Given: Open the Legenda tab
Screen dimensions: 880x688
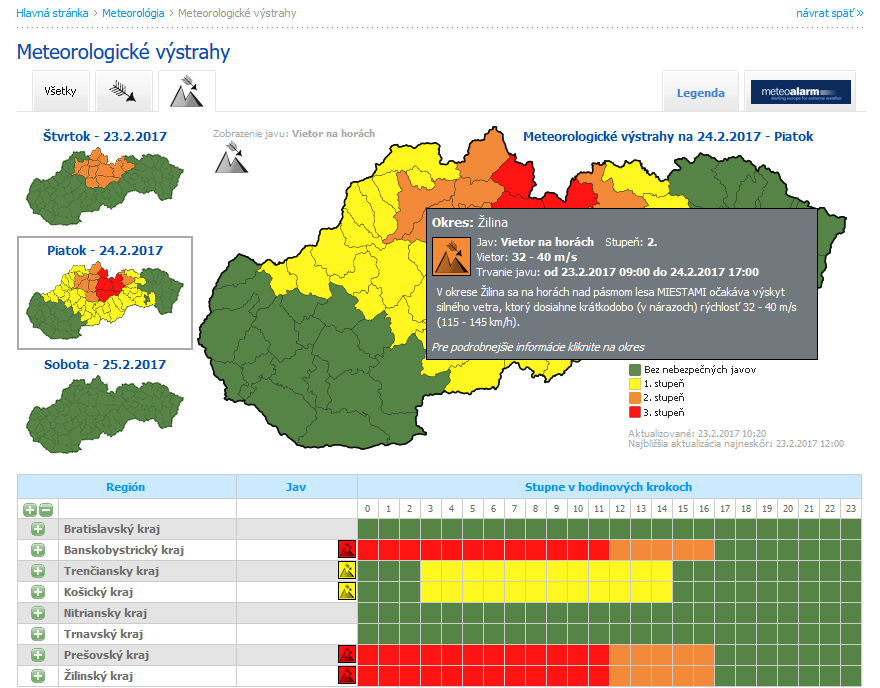Looking at the screenshot, I should pos(700,92).
